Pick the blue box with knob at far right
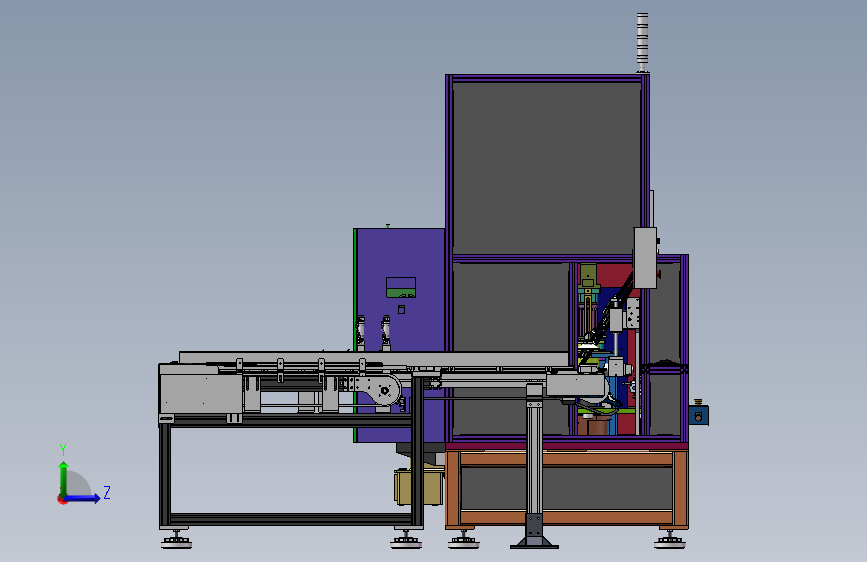The image size is (867, 562). coord(698,415)
